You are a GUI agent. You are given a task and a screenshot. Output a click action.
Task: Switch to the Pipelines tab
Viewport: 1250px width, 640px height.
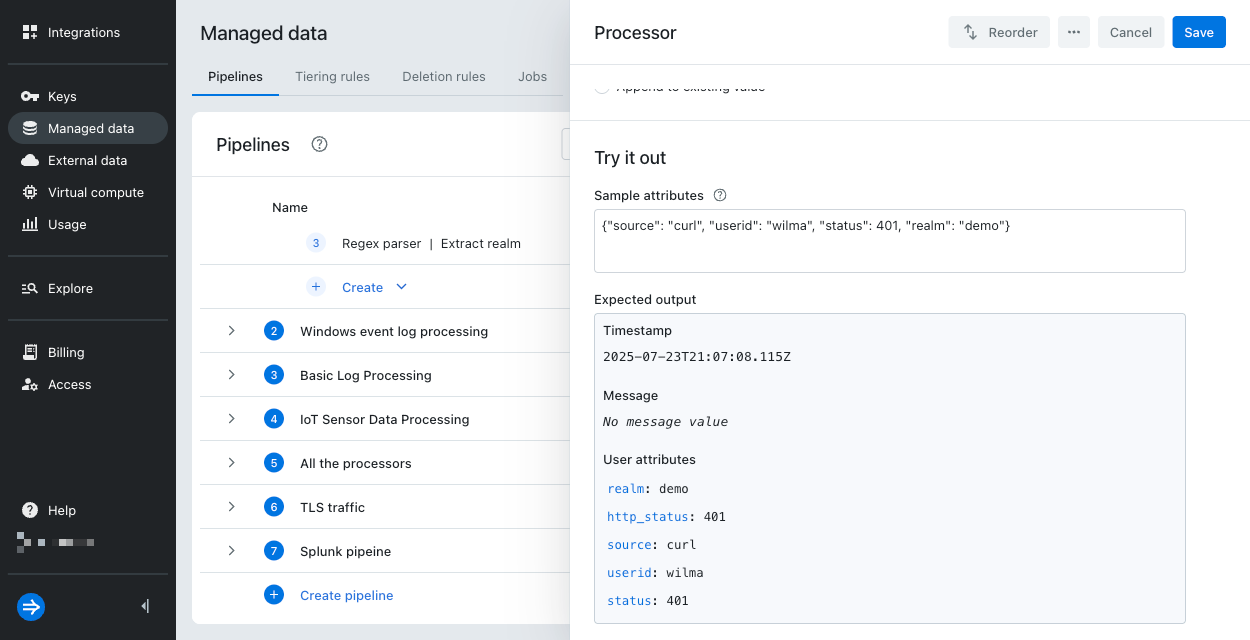(x=235, y=77)
